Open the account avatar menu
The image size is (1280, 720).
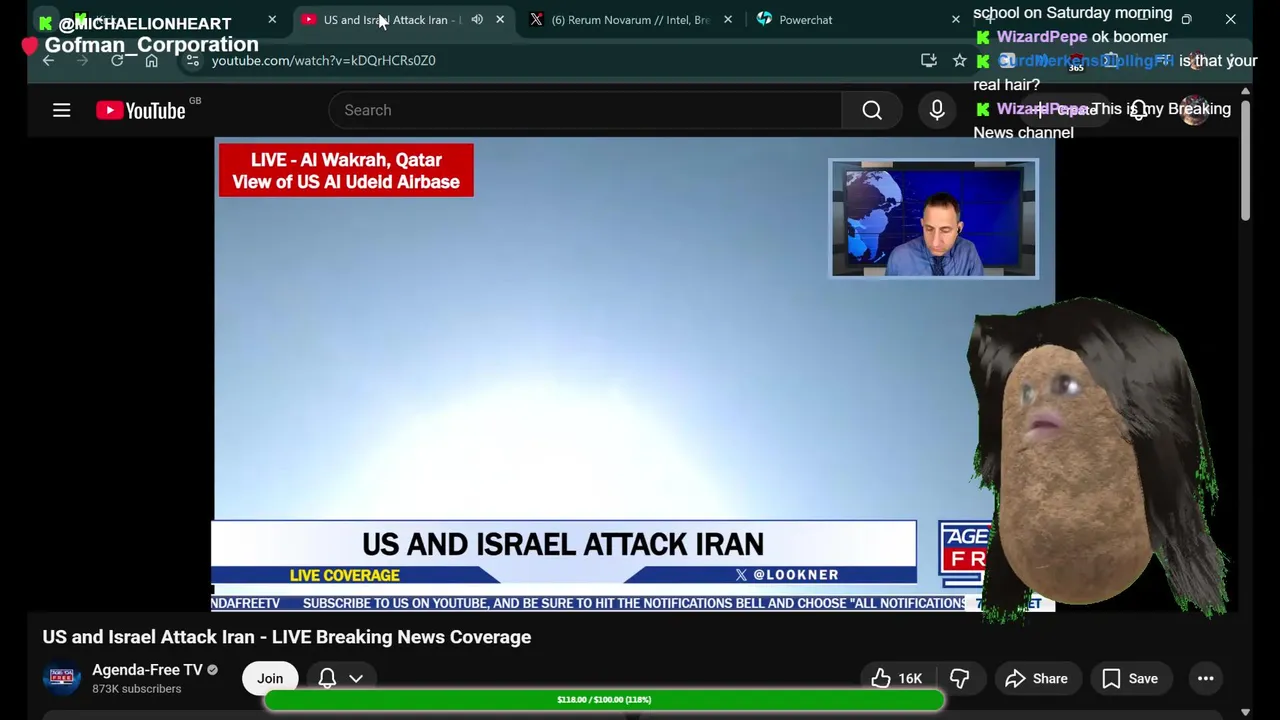coord(1194,110)
